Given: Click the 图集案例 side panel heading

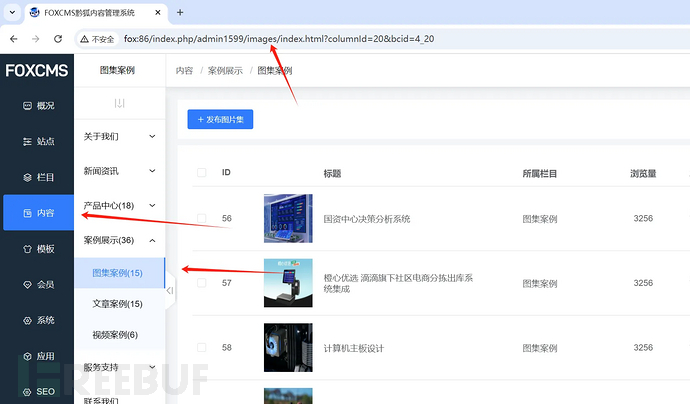Looking at the screenshot, I should [117, 70].
